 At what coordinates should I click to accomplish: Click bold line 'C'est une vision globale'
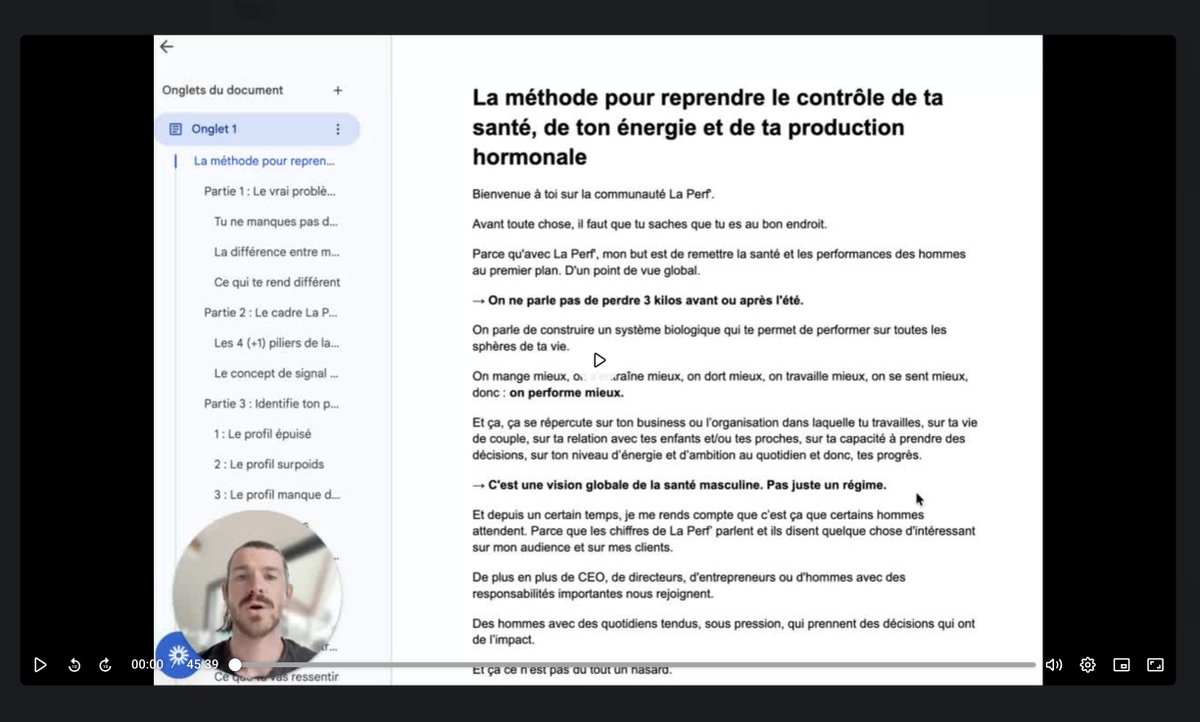679,485
